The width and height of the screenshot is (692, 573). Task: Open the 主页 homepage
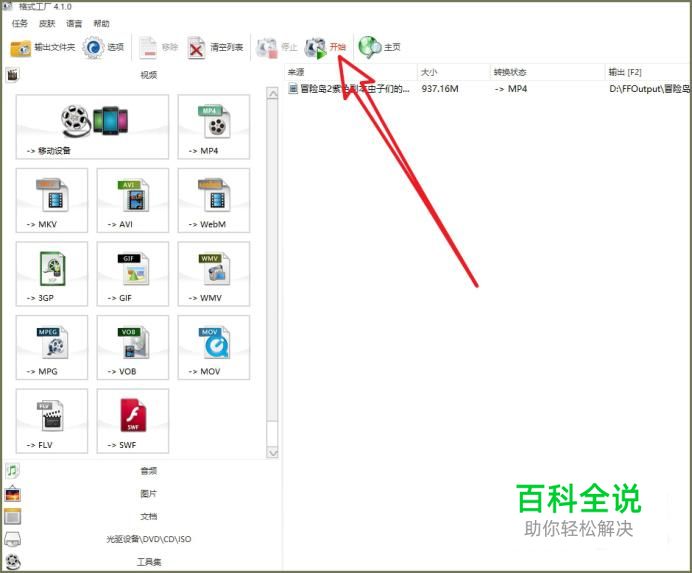(x=380, y=47)
